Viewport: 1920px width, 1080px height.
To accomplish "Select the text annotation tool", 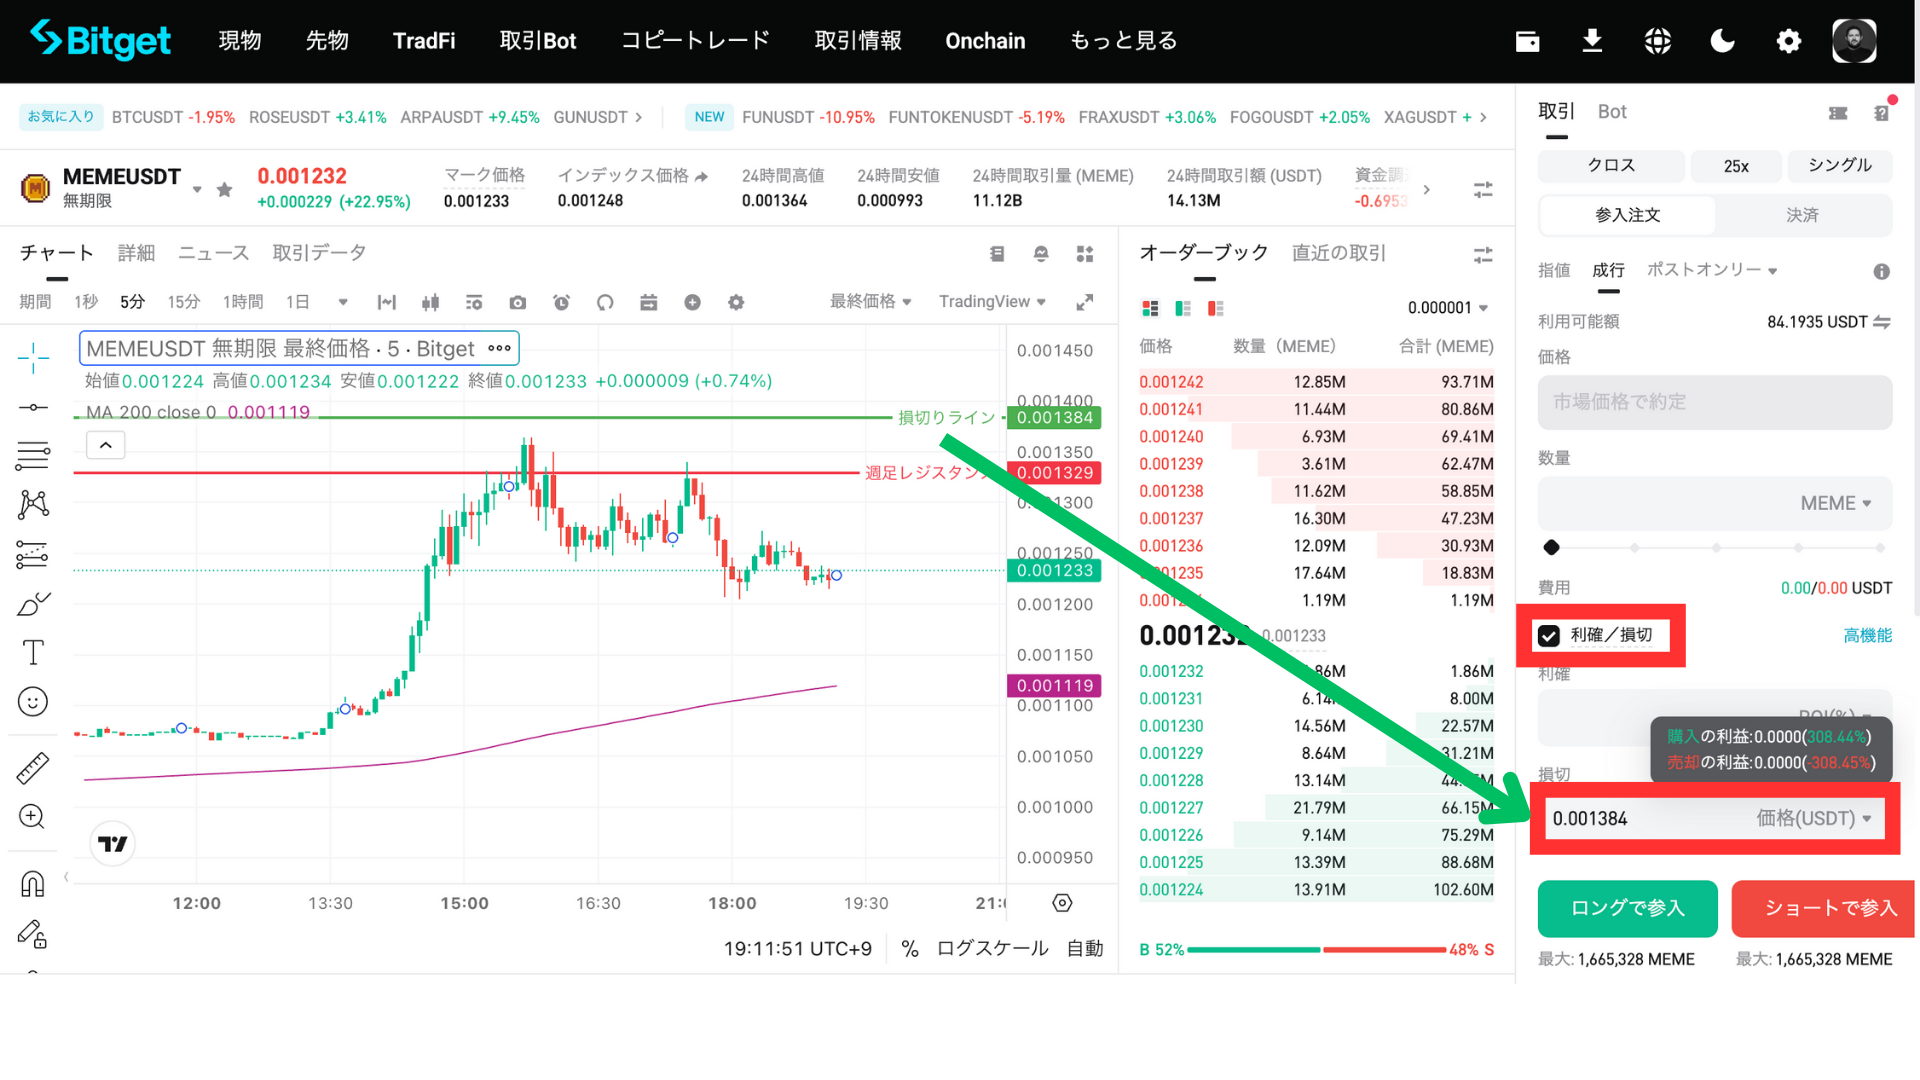I will 32,652.
